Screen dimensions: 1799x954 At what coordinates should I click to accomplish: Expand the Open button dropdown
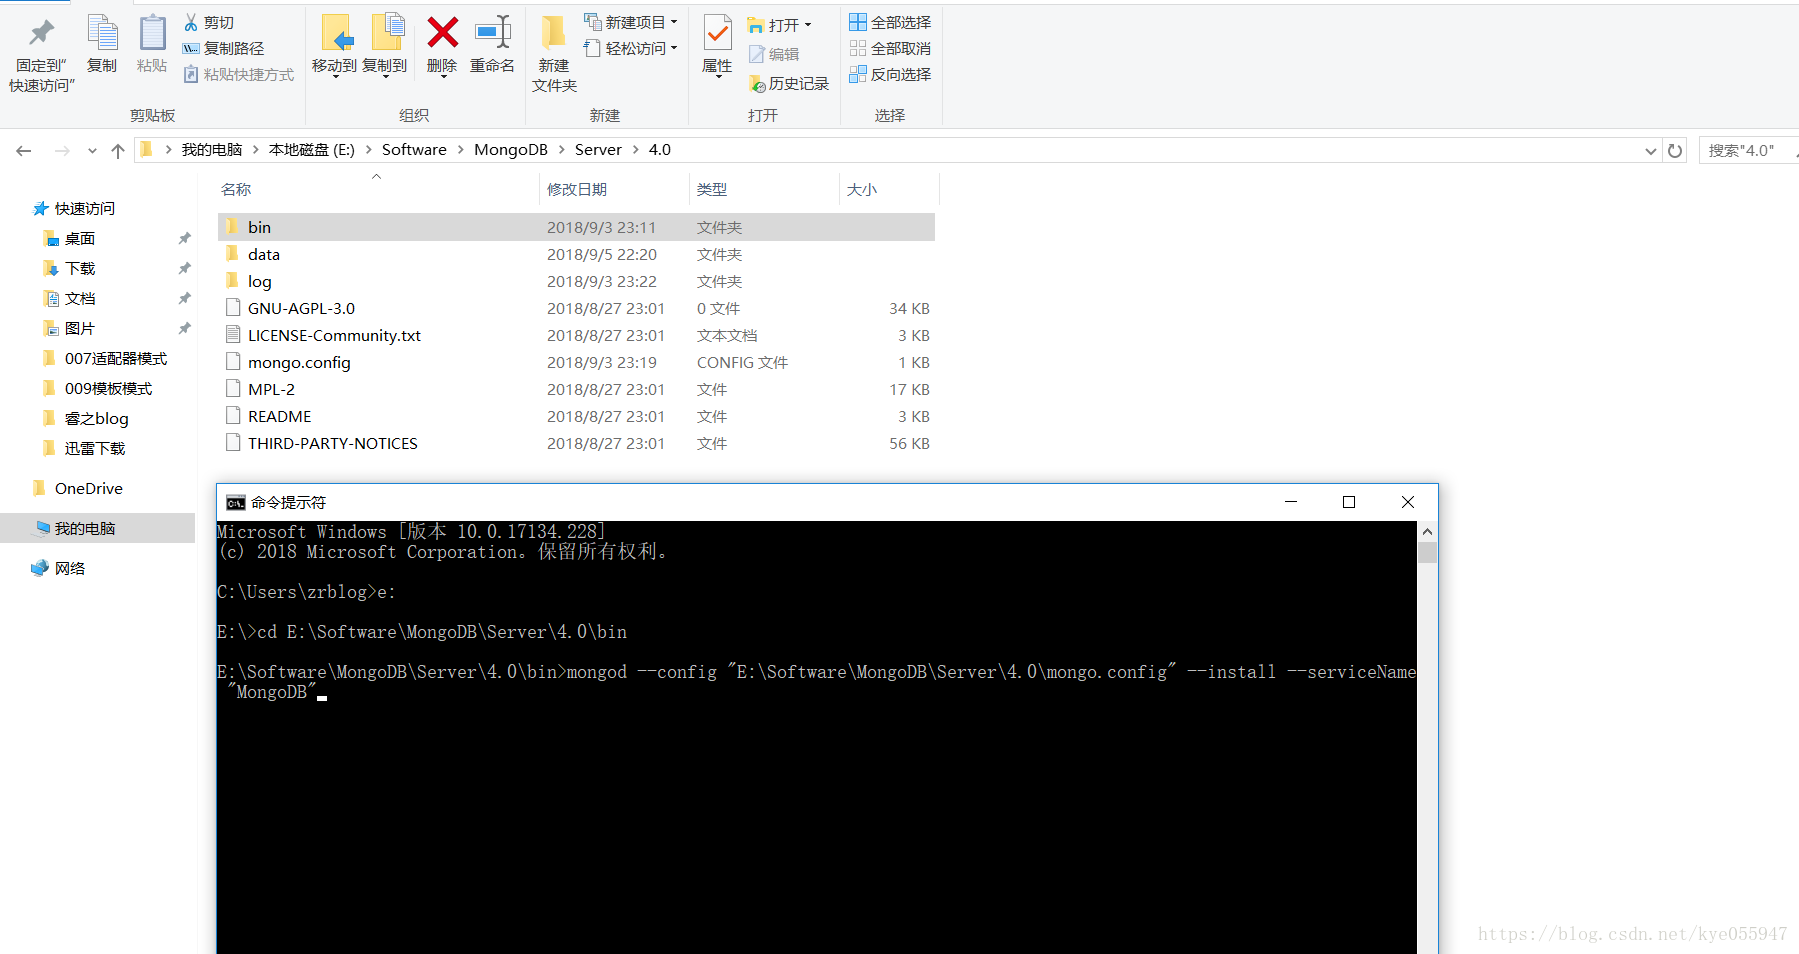pos(808,25)
